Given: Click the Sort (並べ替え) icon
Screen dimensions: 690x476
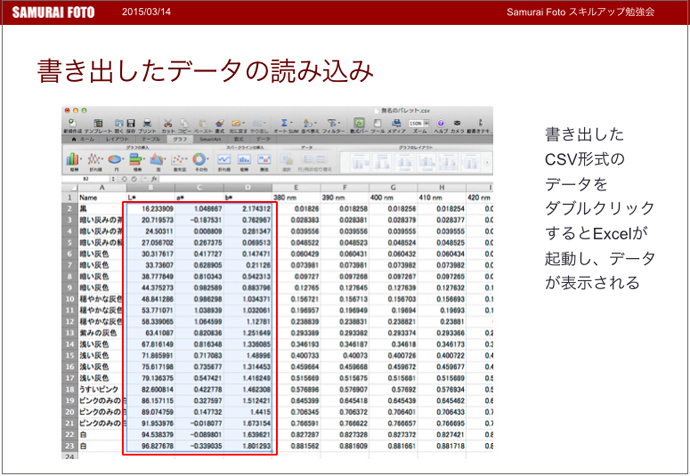Looking at the screenshot, I should (x=307, y=123).
